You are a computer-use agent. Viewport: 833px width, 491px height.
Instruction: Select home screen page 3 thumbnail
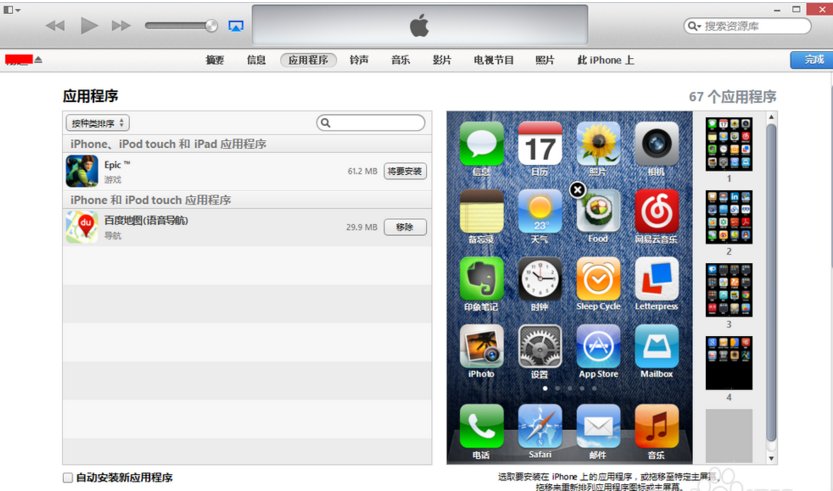point(729,290)
